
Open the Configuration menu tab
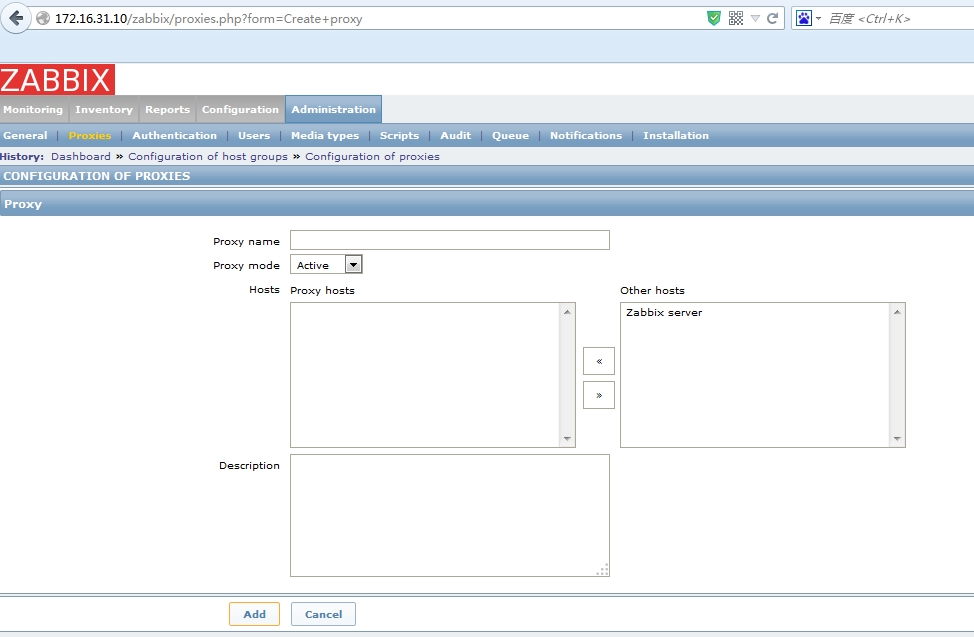coord(240,109)
